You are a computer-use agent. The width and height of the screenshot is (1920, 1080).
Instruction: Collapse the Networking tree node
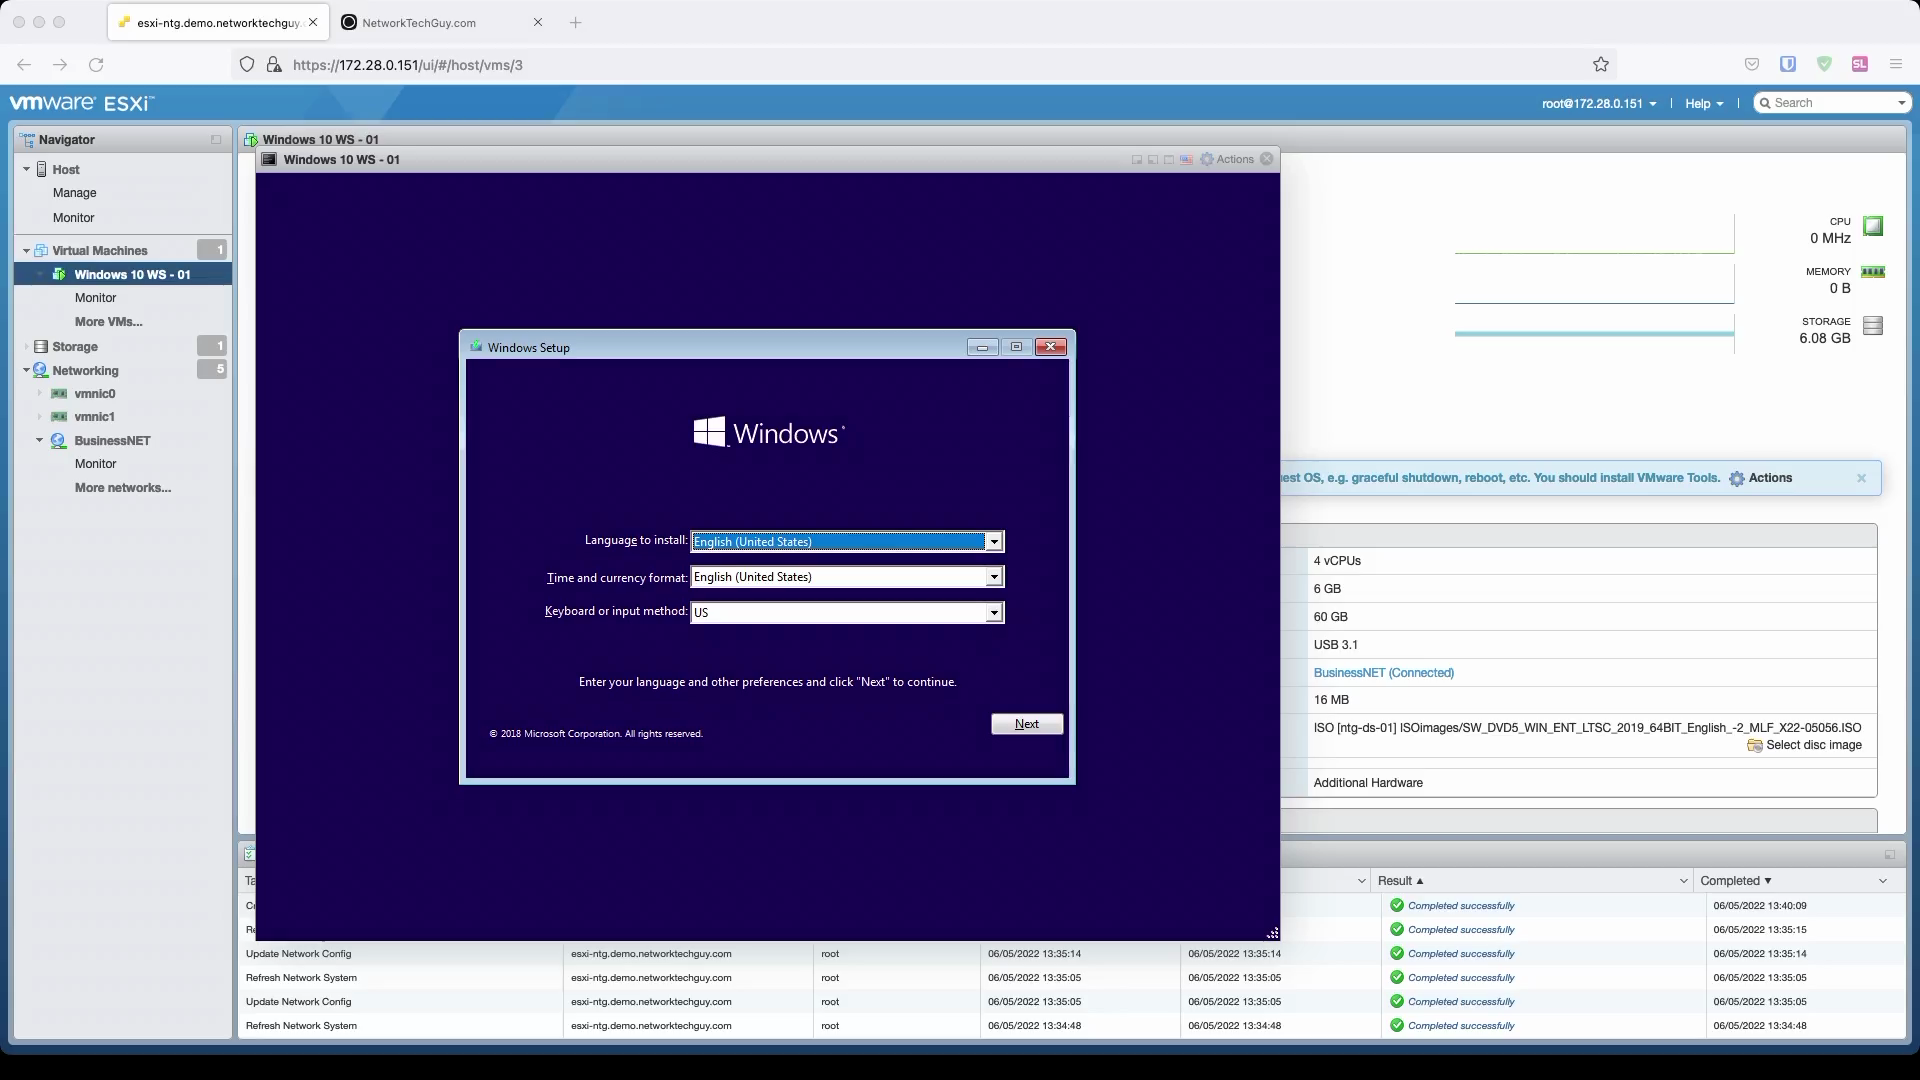point(26,371)
